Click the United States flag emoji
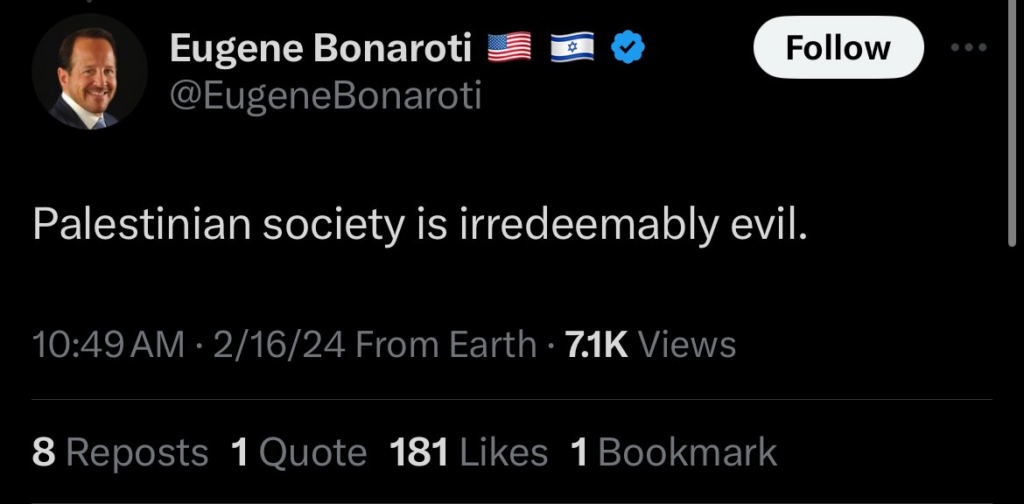 point(509,47)
